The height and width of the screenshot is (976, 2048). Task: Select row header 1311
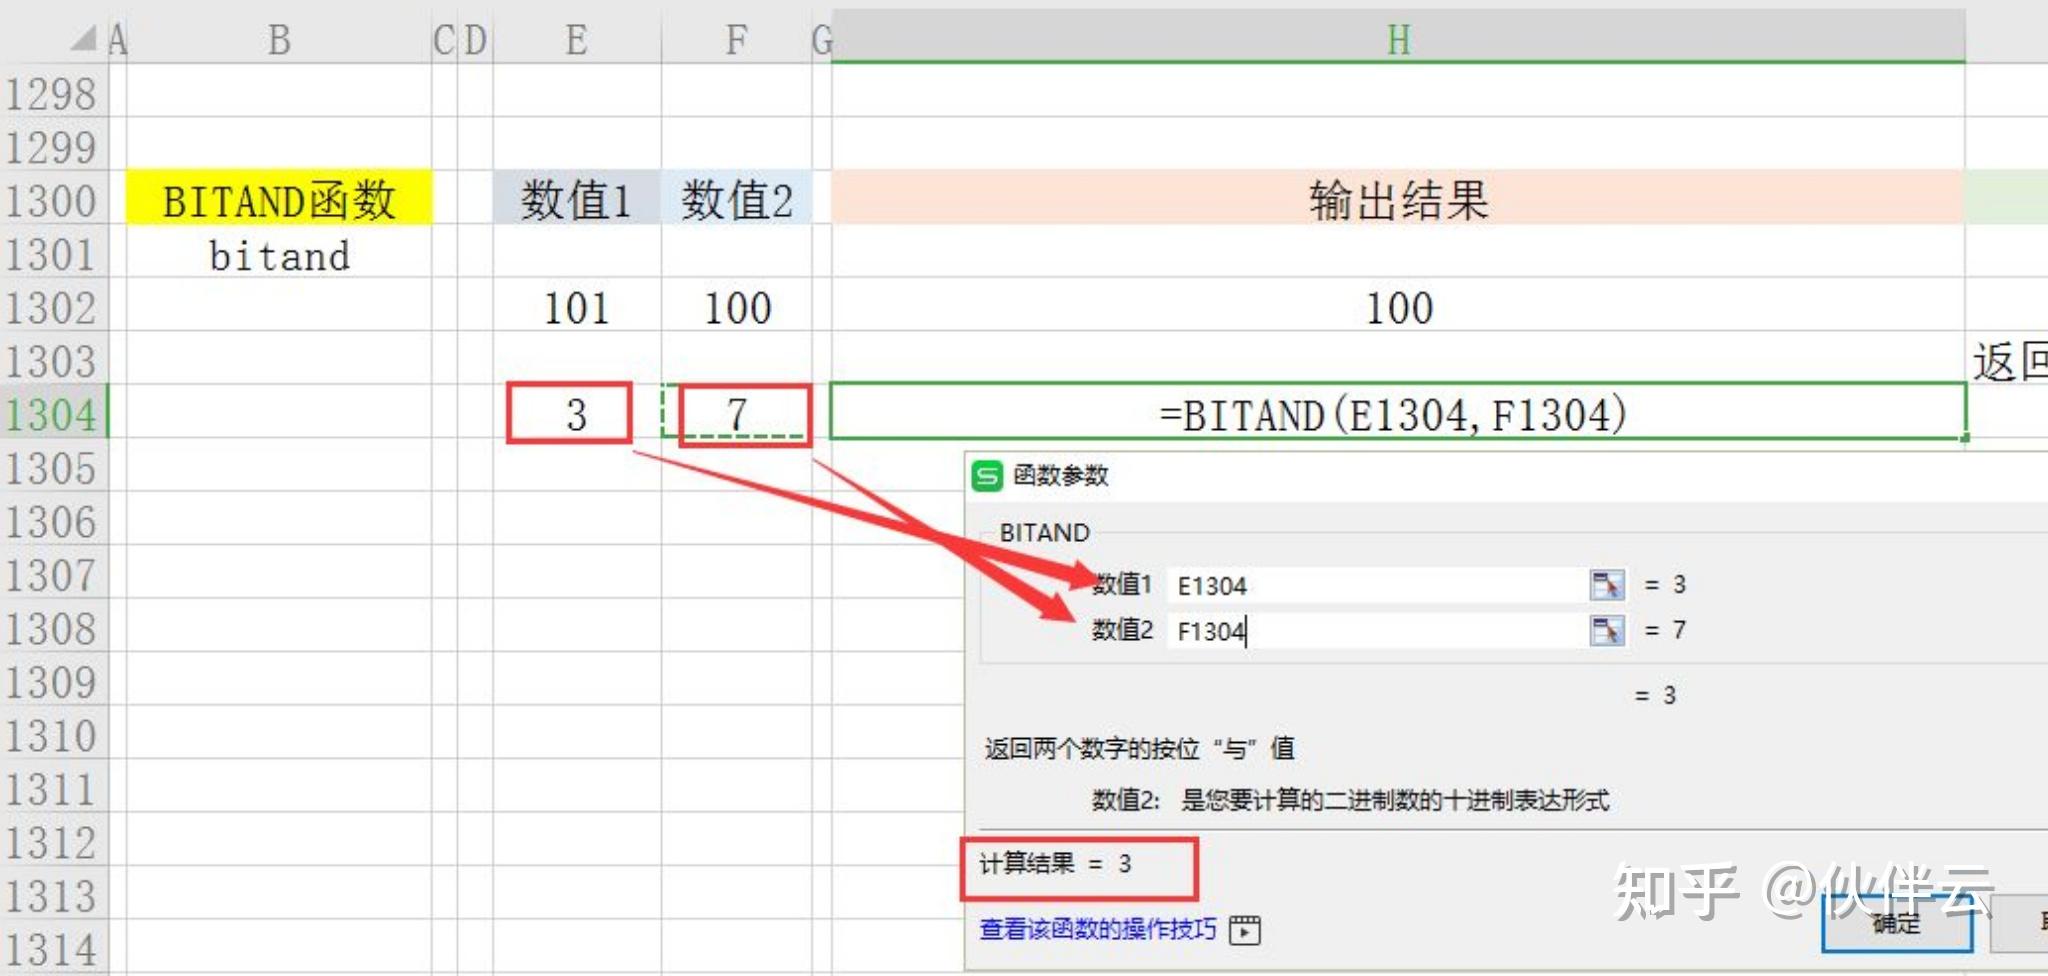point(53,789)
